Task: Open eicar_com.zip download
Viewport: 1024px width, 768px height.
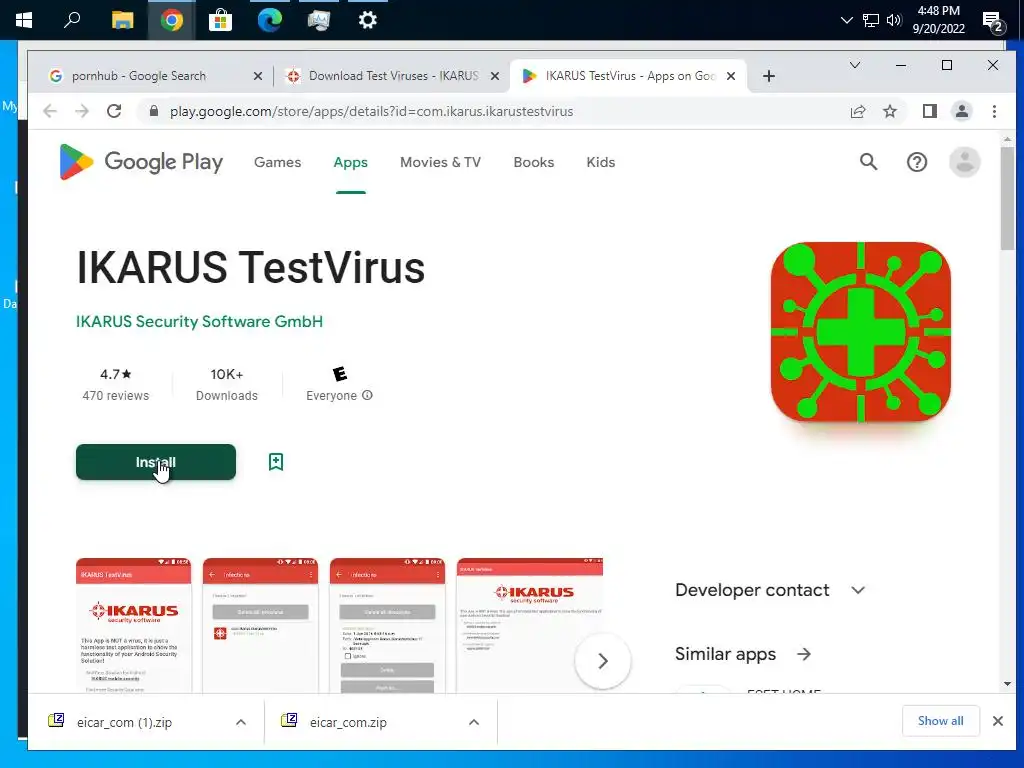Action: (348, 722)
